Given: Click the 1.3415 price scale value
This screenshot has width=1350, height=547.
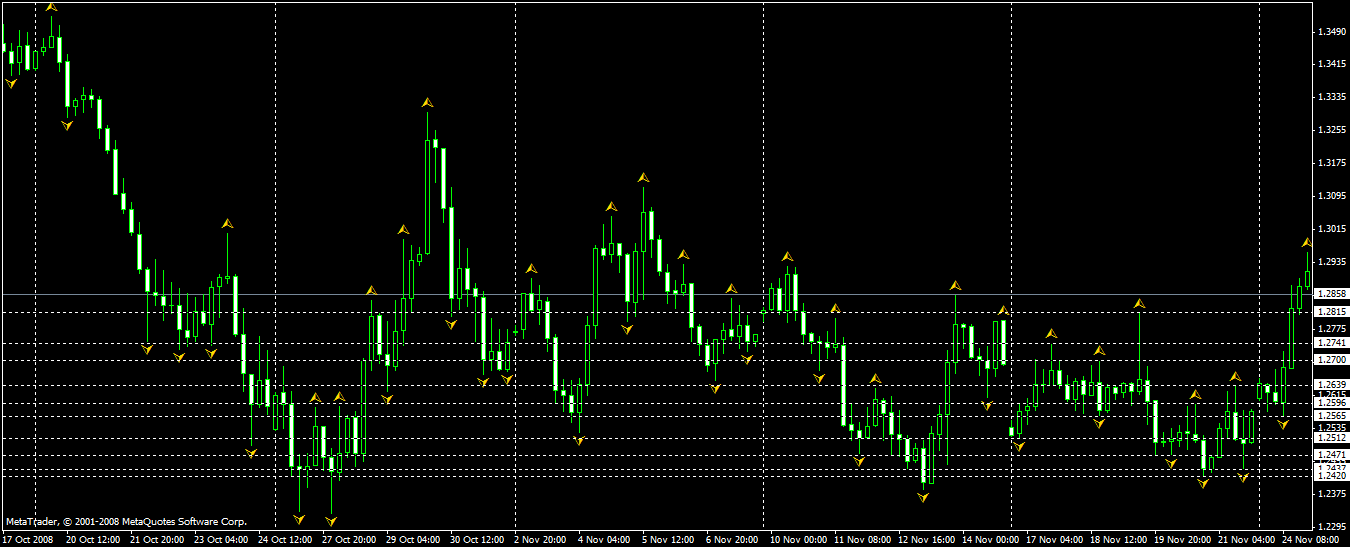Looking at the screenshot, I should [x=1331, y=65].
